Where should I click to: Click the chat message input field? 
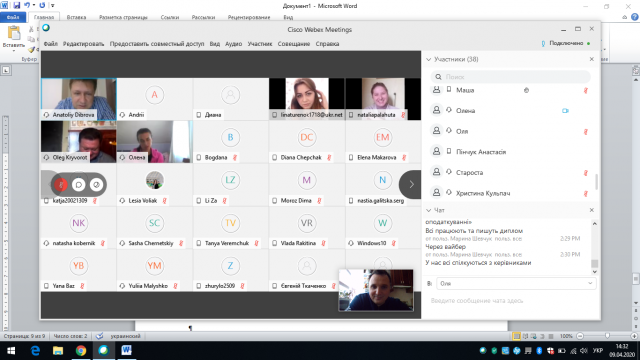(510, 301)
